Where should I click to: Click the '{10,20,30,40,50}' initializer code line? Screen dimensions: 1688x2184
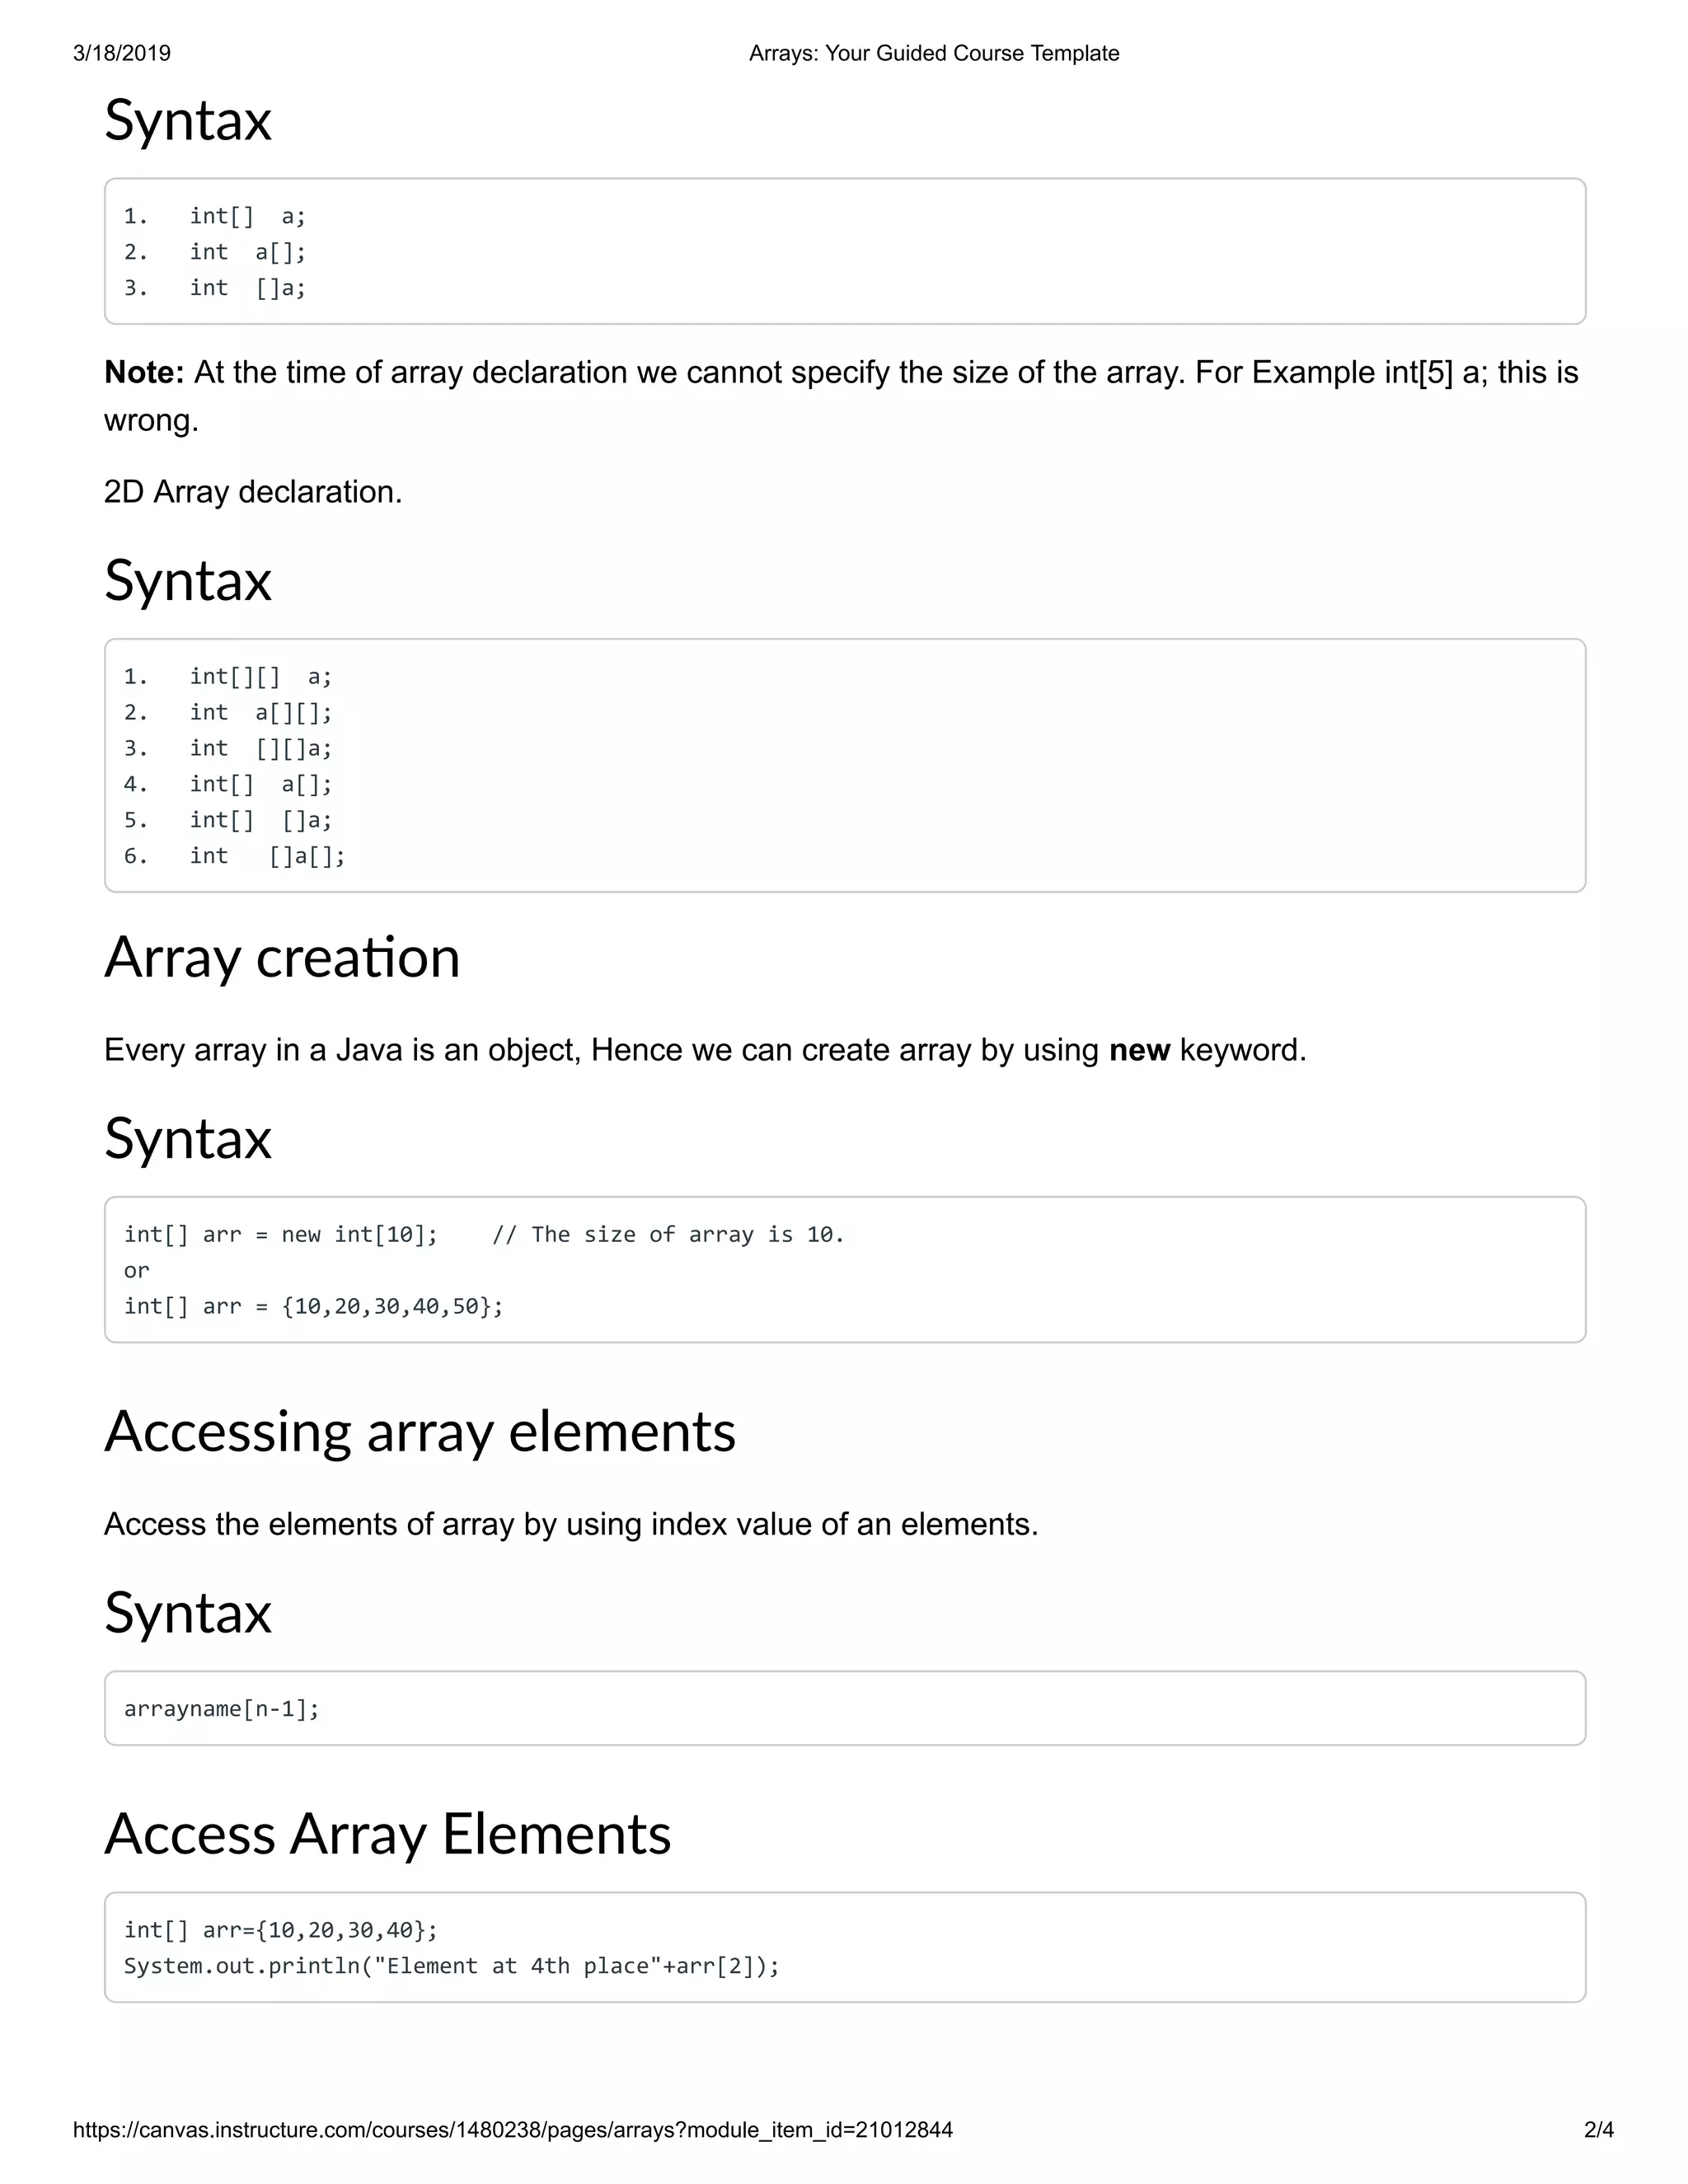click(x=313, y=1307)
